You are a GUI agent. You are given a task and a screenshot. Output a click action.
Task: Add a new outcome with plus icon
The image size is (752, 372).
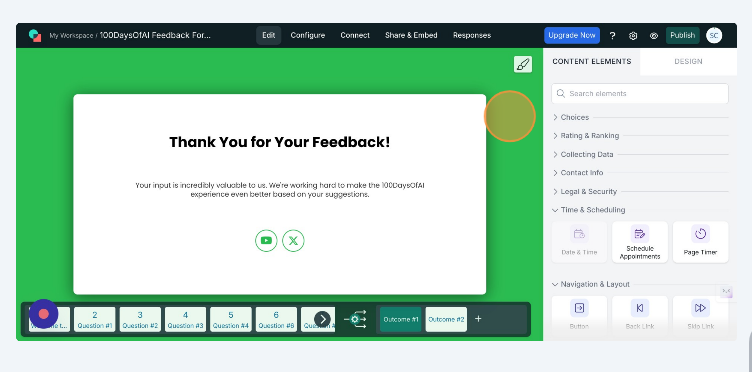coord(478,319)
